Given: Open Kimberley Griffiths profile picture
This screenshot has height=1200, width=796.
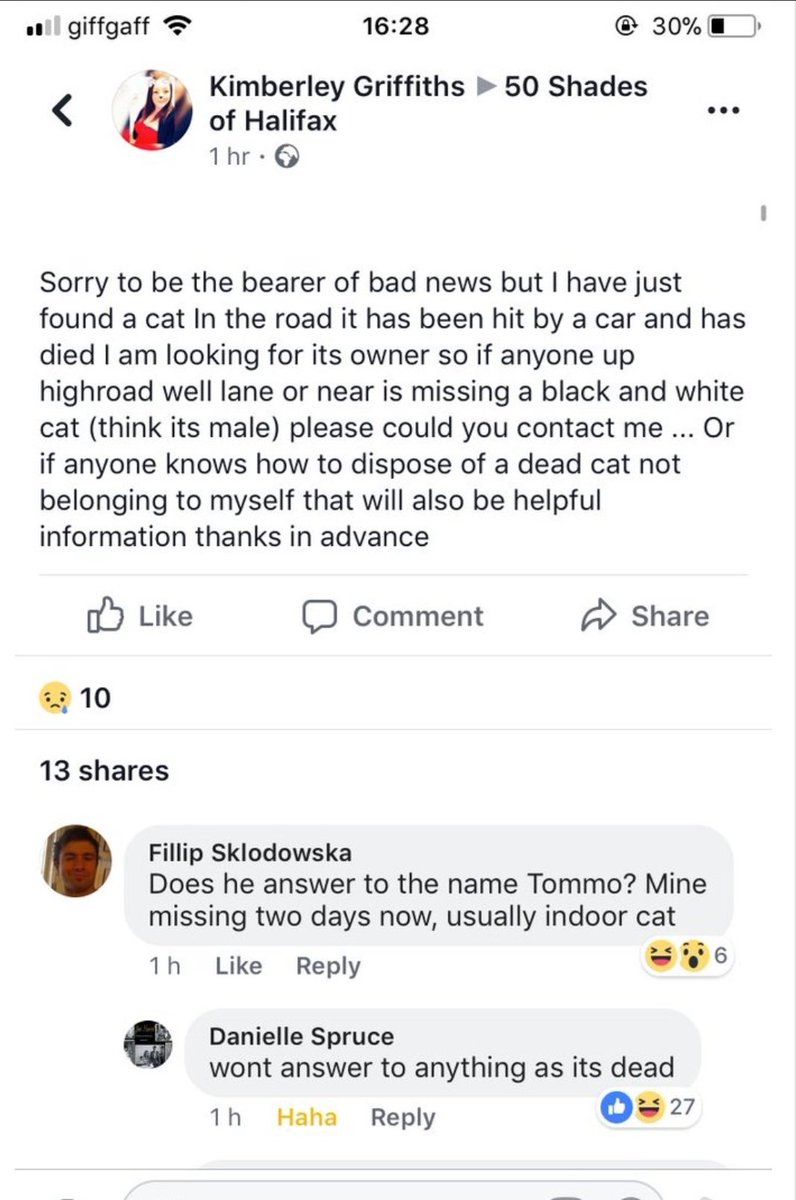Looking at the screenshot, I should (x=152, y=110).
